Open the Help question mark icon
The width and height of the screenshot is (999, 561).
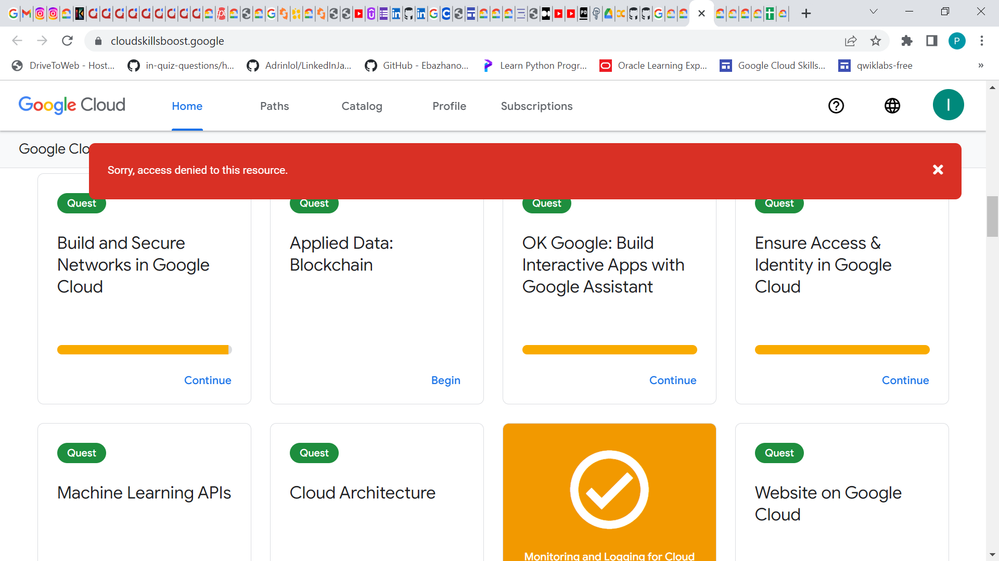click(836, 106)
